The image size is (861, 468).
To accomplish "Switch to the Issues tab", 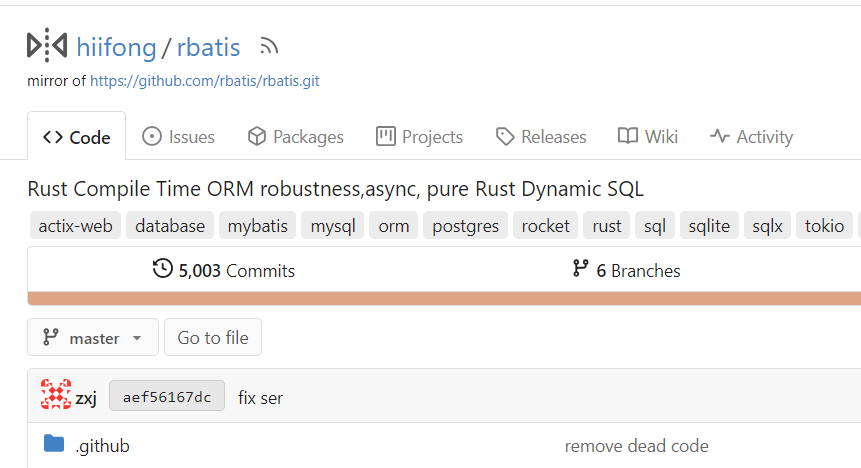I will pyautogui.click(x=178, y=137).
